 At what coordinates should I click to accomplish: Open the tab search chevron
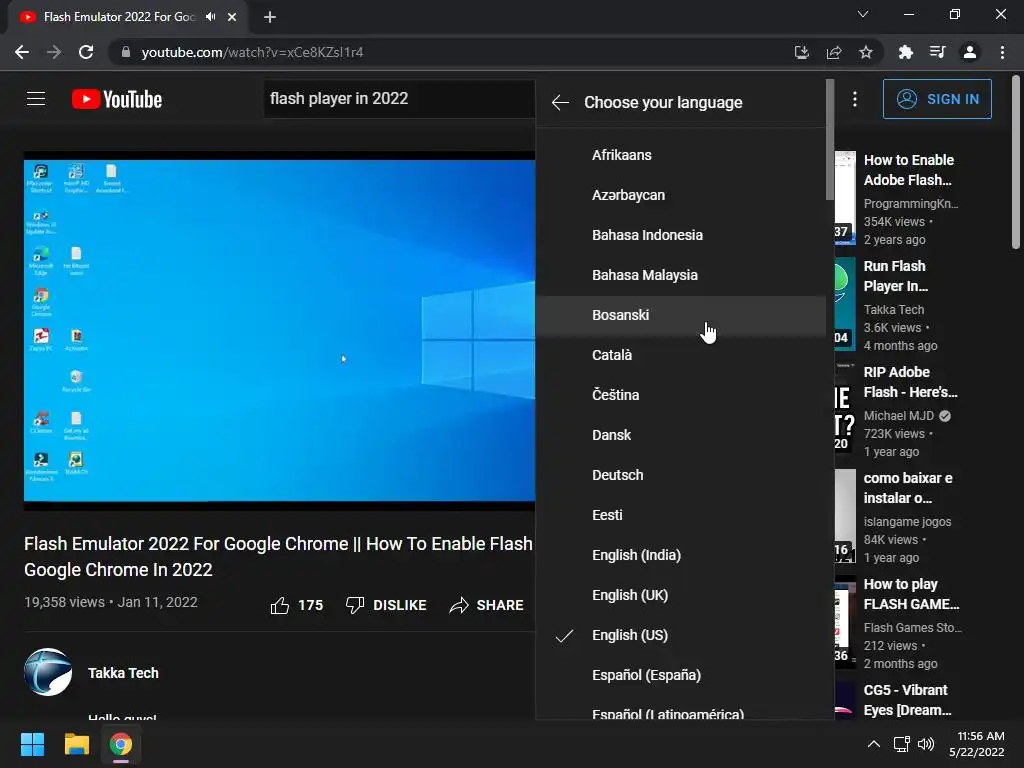click(863, 14)
